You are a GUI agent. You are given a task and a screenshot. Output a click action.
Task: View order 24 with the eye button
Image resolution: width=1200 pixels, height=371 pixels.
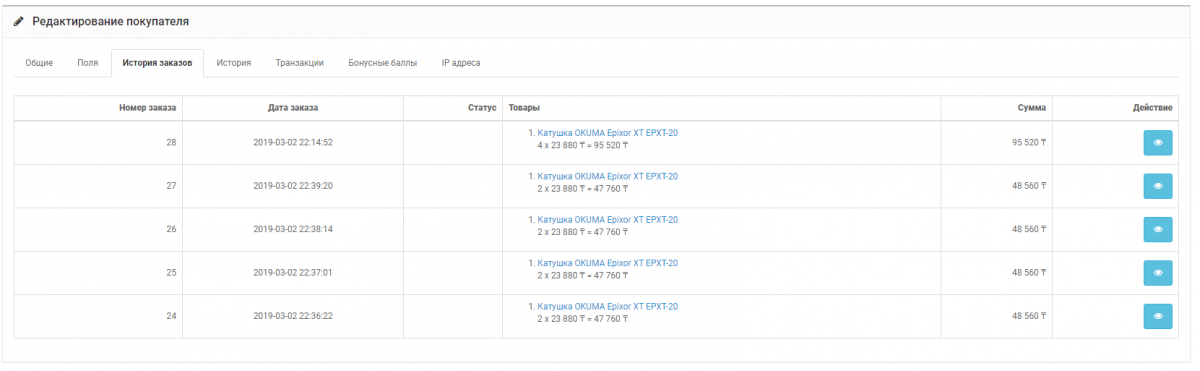click(x=1158, y=316)
